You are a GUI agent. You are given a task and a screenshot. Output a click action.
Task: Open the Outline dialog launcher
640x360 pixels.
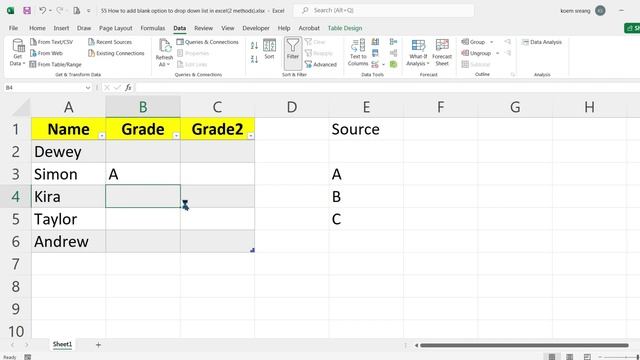[513, 75]
